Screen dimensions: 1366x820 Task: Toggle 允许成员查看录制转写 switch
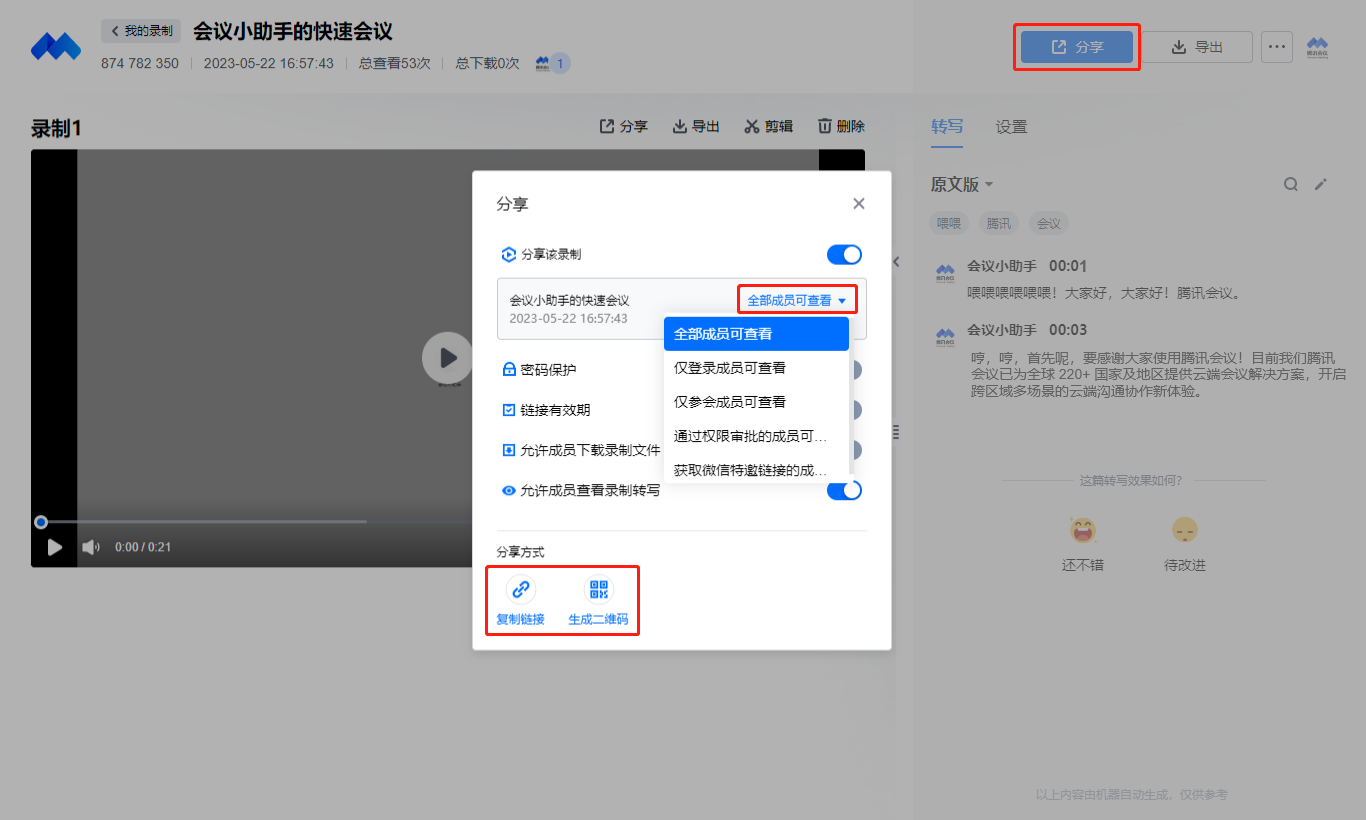[844, 490]
